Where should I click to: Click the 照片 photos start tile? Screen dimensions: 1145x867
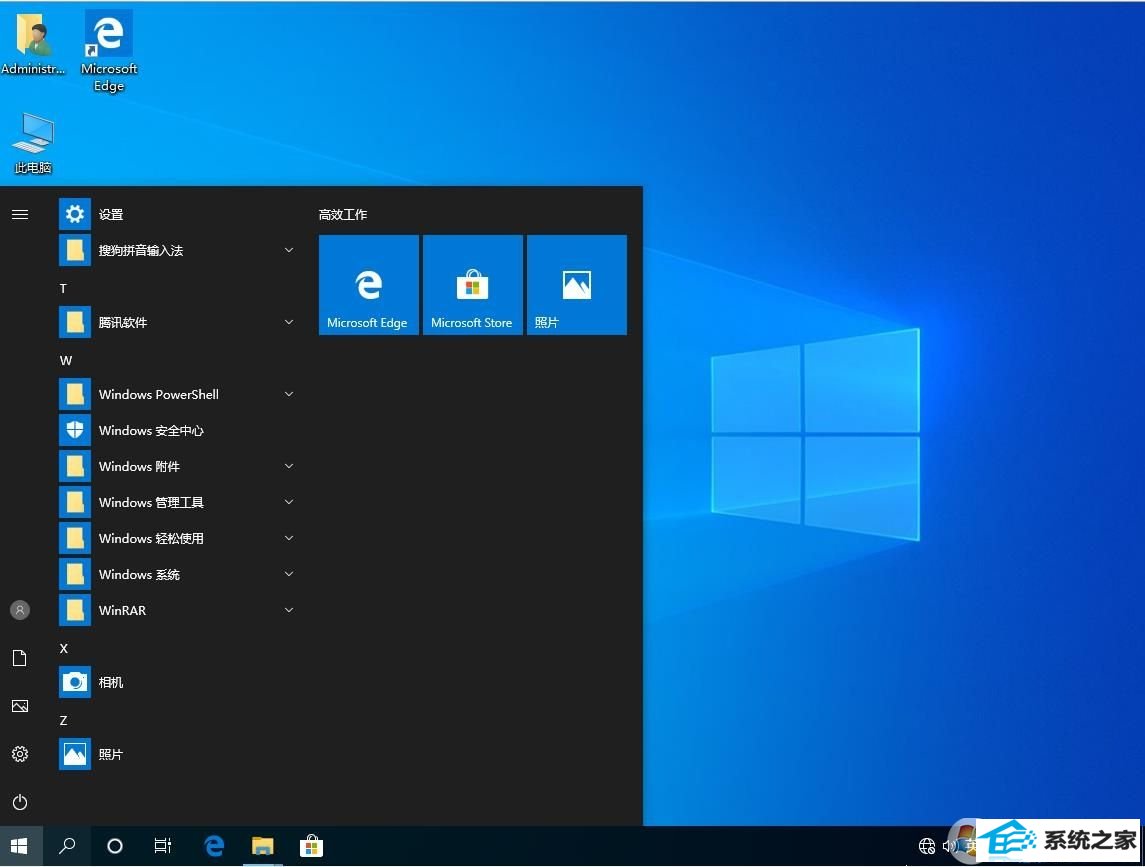[x=577, y=285]
